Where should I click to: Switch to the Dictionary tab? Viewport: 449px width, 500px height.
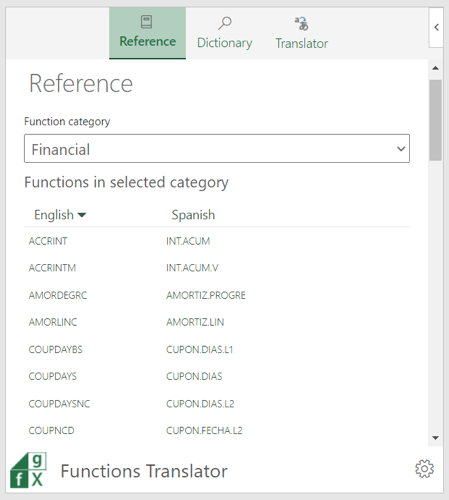(224, 33)
